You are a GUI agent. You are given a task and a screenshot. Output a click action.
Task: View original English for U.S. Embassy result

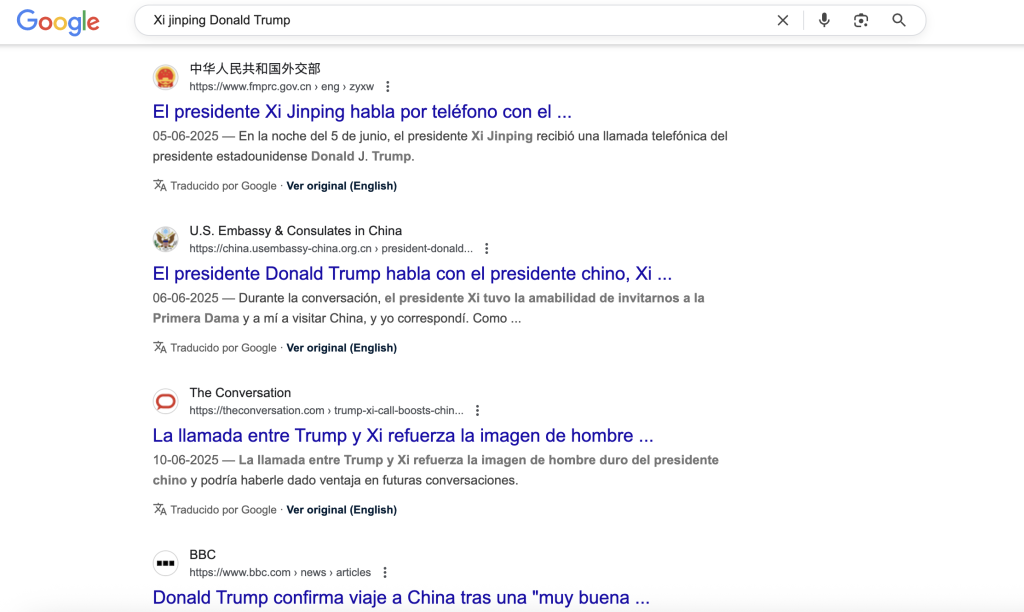pos(342,347)
